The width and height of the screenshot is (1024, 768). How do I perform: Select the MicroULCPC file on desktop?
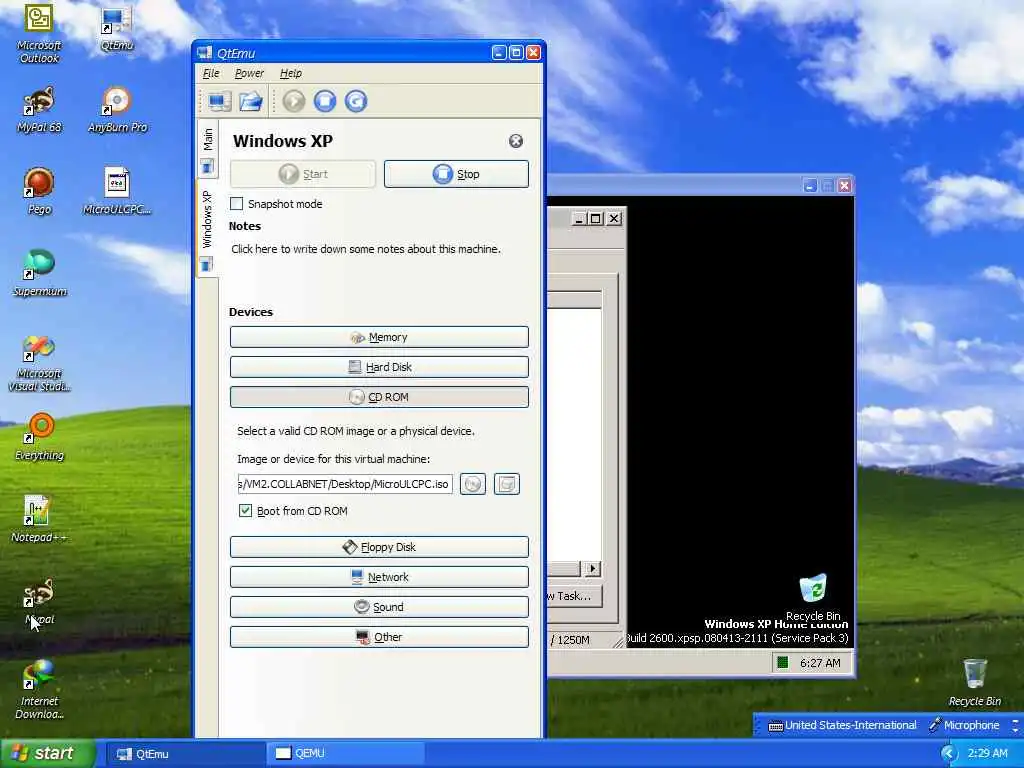click(x=117, y=191)
